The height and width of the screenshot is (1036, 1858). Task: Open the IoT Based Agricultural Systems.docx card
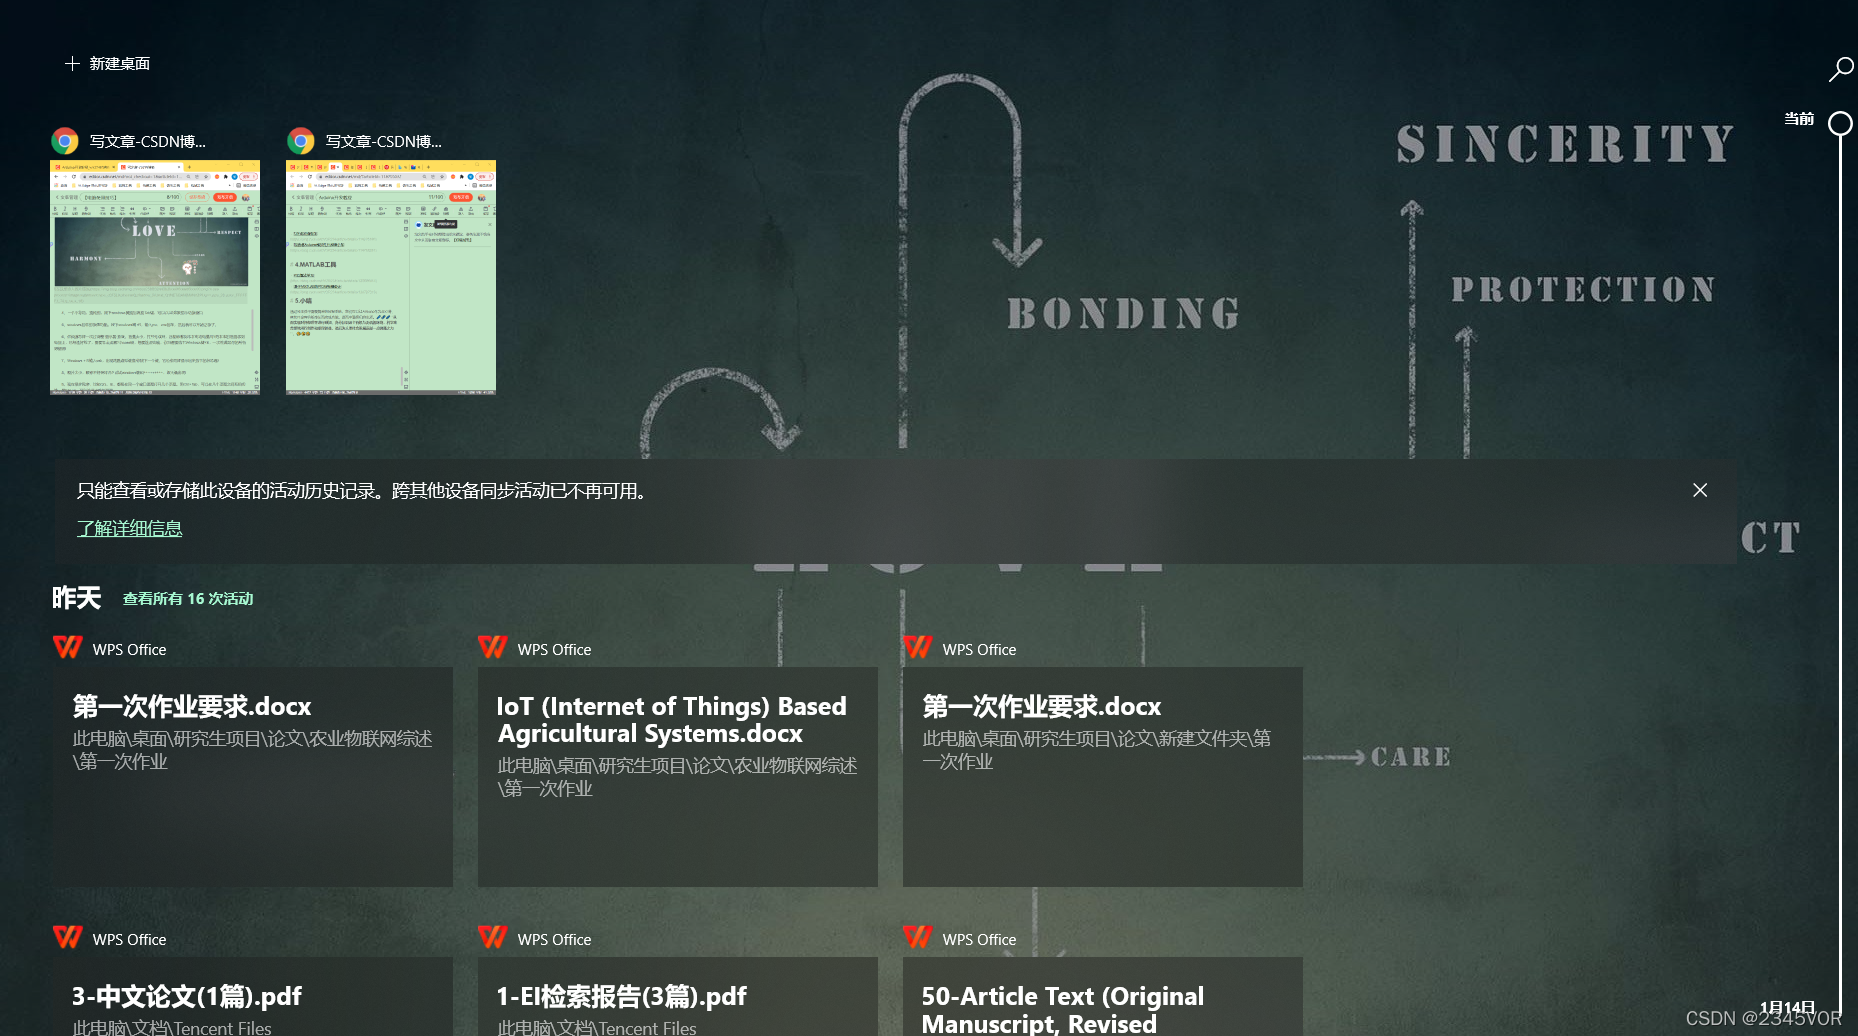pos(677,775)
